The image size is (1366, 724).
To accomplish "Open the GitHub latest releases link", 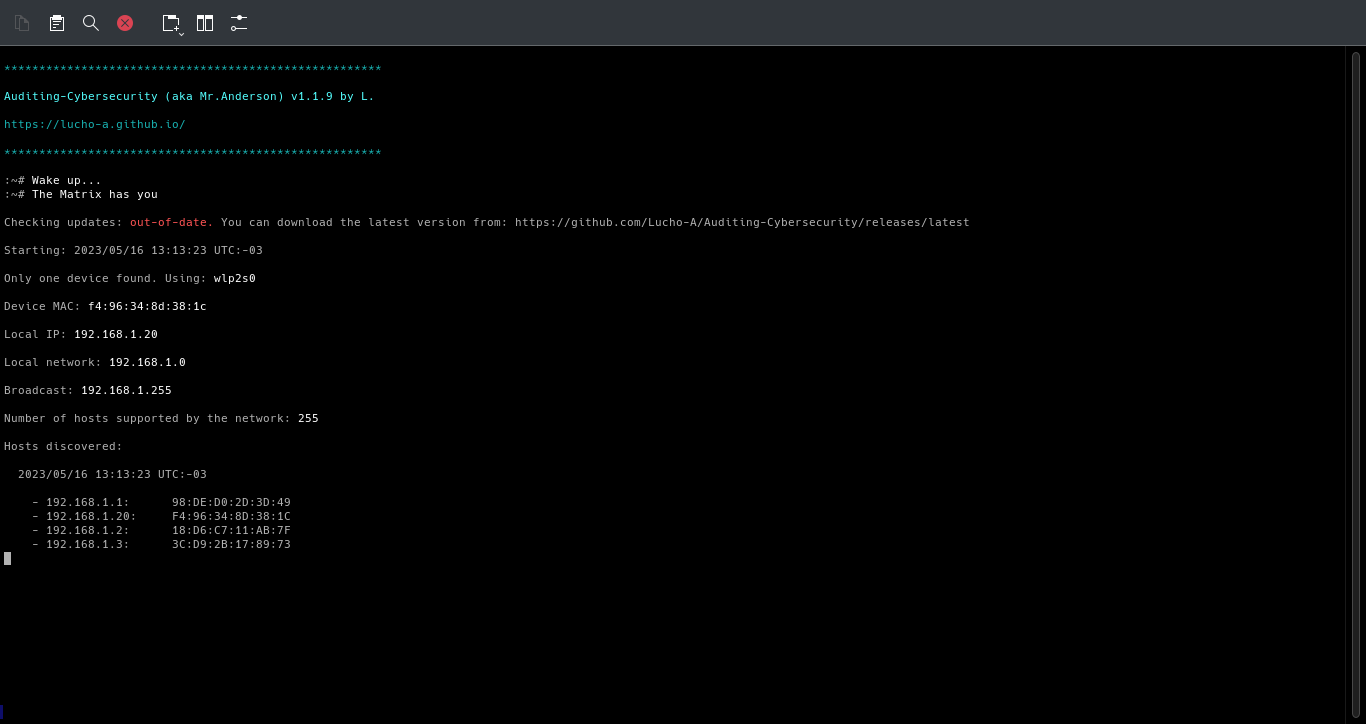I will coord(741,222).
